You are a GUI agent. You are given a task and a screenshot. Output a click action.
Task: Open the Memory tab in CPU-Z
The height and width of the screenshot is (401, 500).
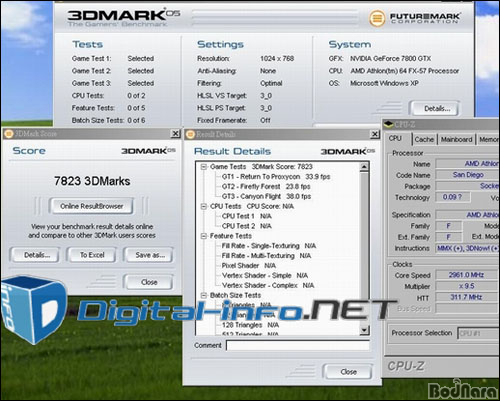(488, 139)
